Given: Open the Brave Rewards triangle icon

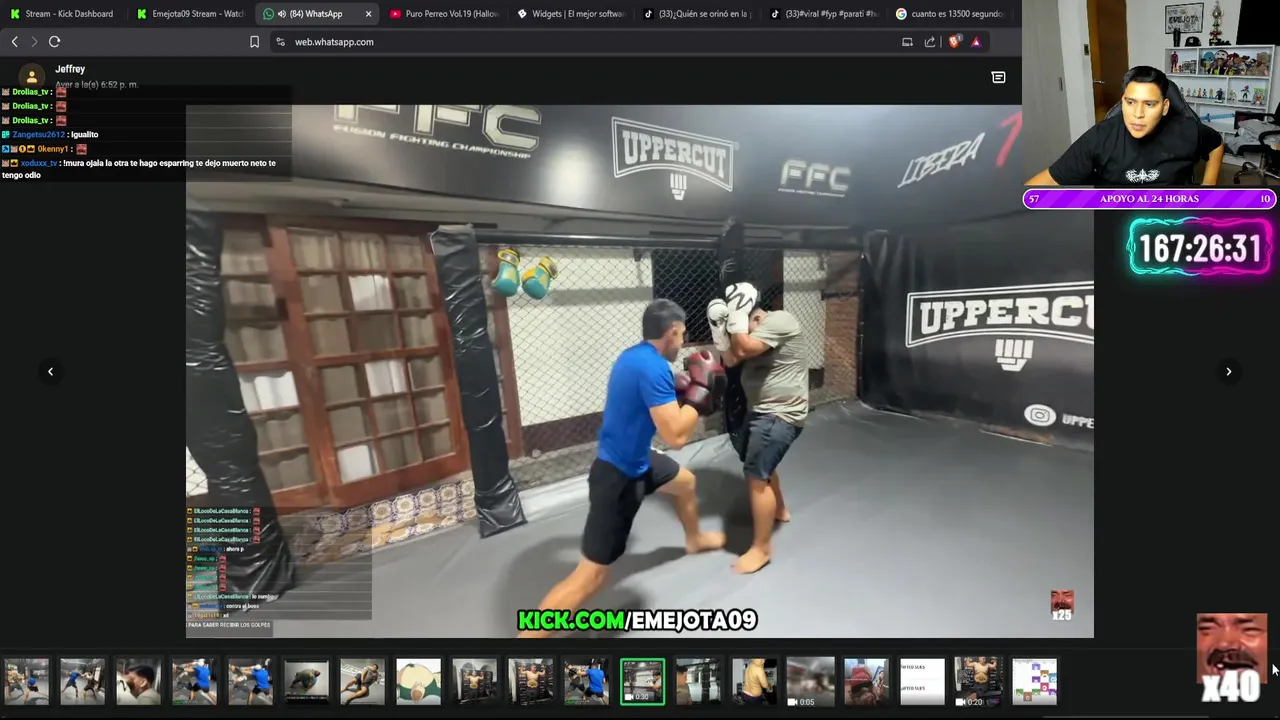Looking at the screenshot, I should (976, 42).
